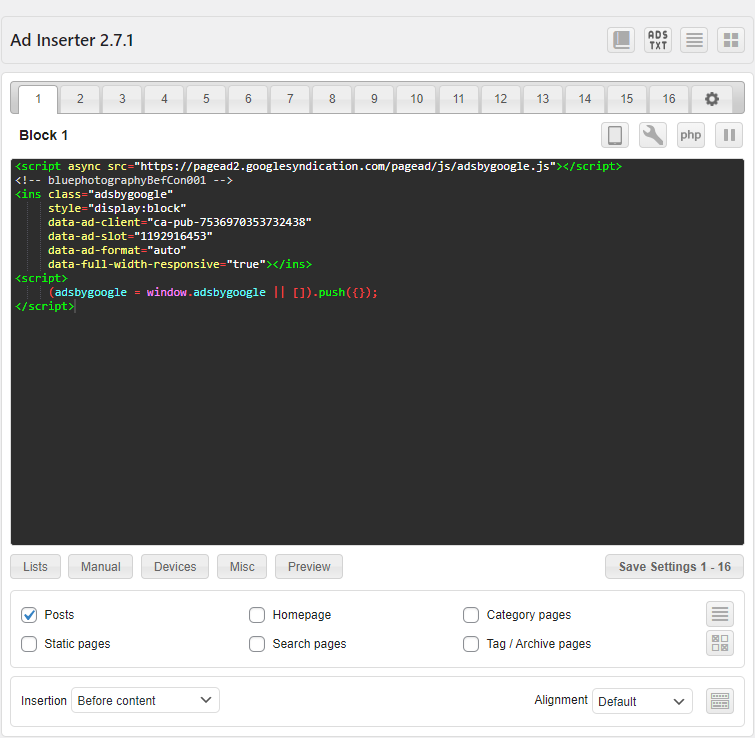Open the ads.txt editor icon
Image resolution: width=755 pixels, height=738 pixels.
pyautogui.click(x=657, y=40)
